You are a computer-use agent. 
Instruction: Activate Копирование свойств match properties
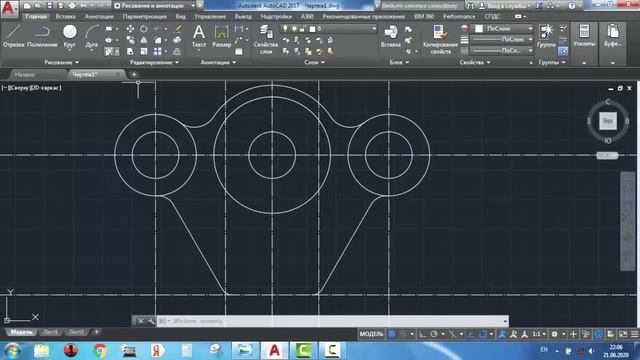[440, 39]
